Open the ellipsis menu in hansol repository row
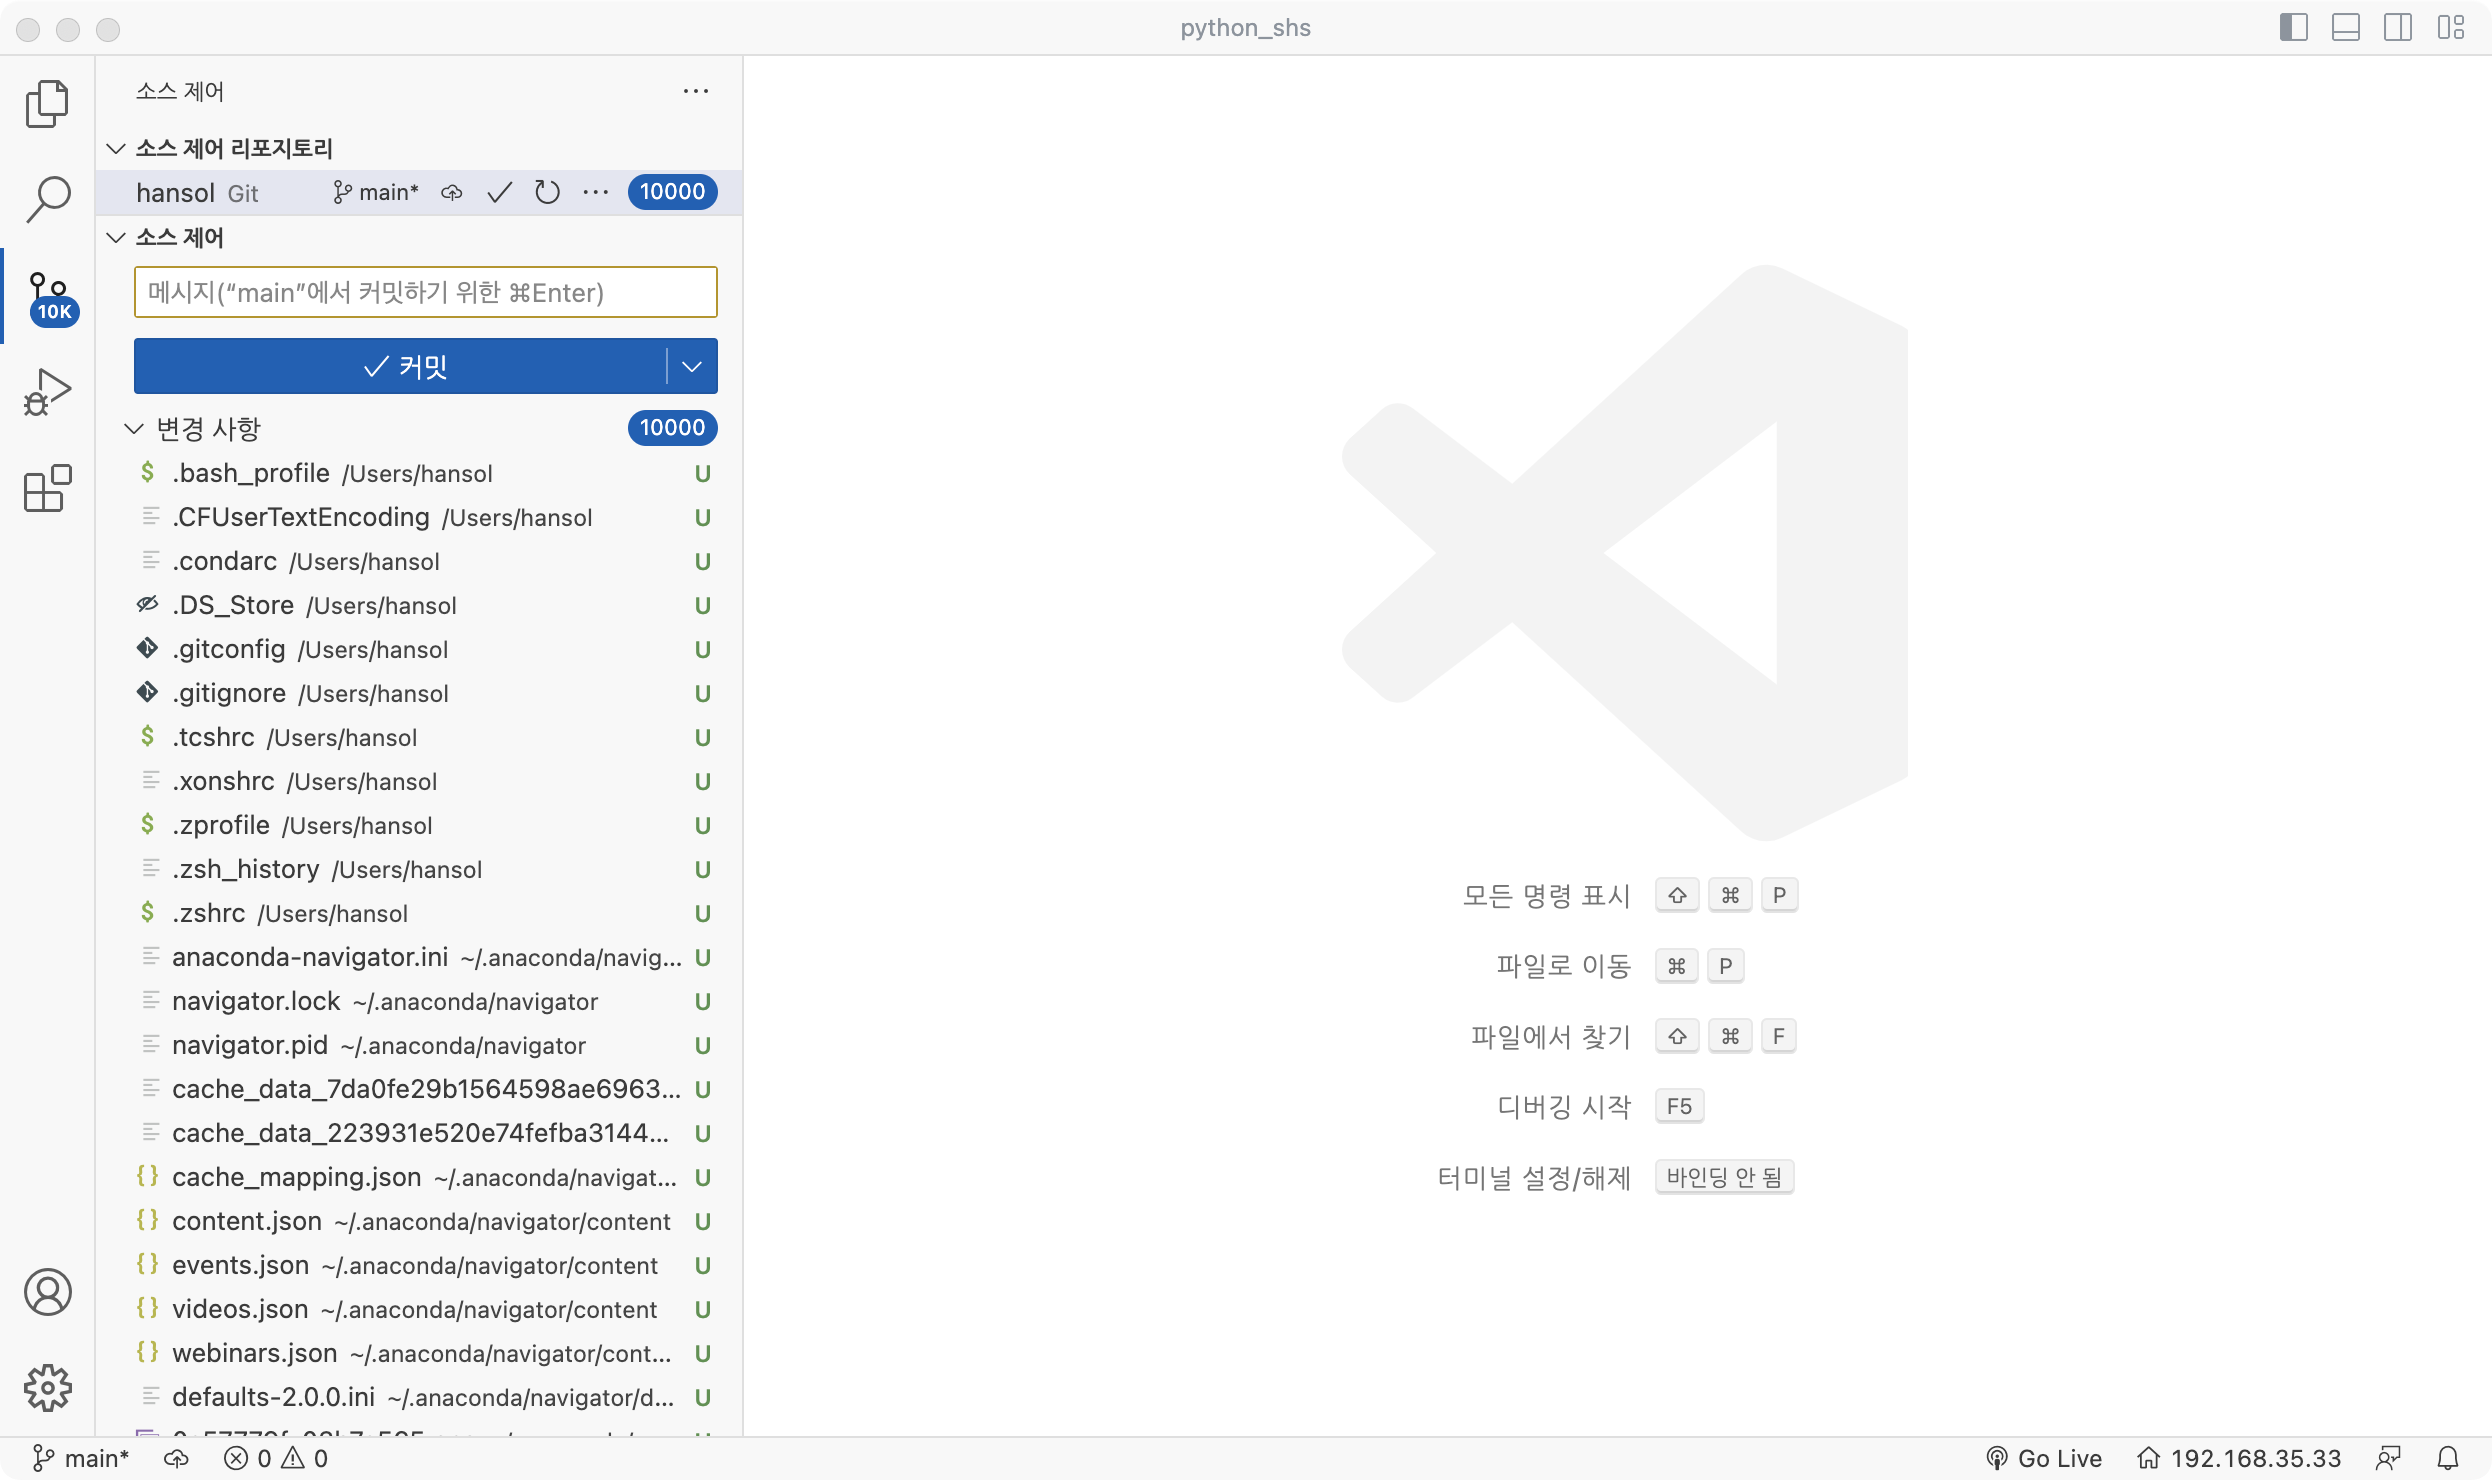Viewport: 2492px width, 1480px height. tap(595, 192)
